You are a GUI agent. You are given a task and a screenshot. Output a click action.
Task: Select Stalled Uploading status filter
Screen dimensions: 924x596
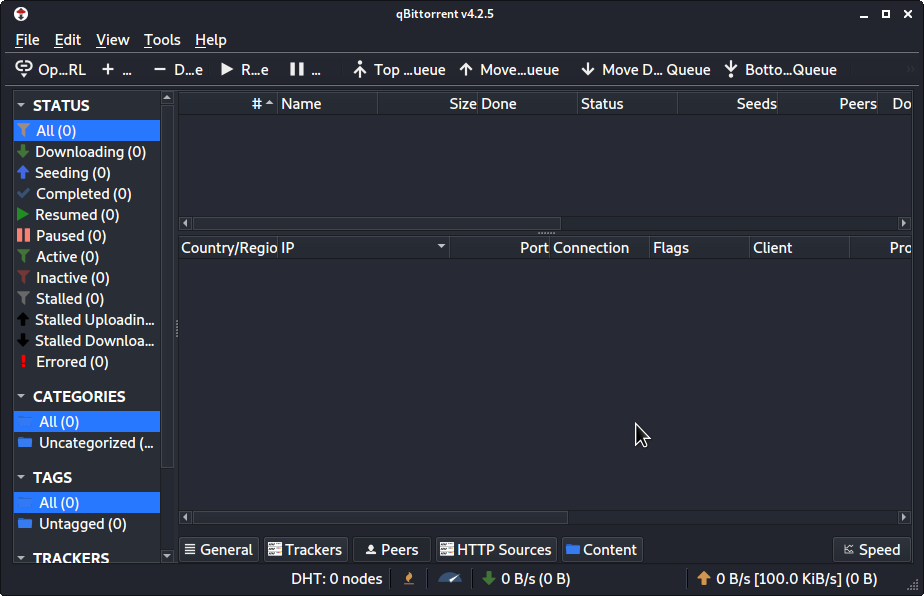87,320
